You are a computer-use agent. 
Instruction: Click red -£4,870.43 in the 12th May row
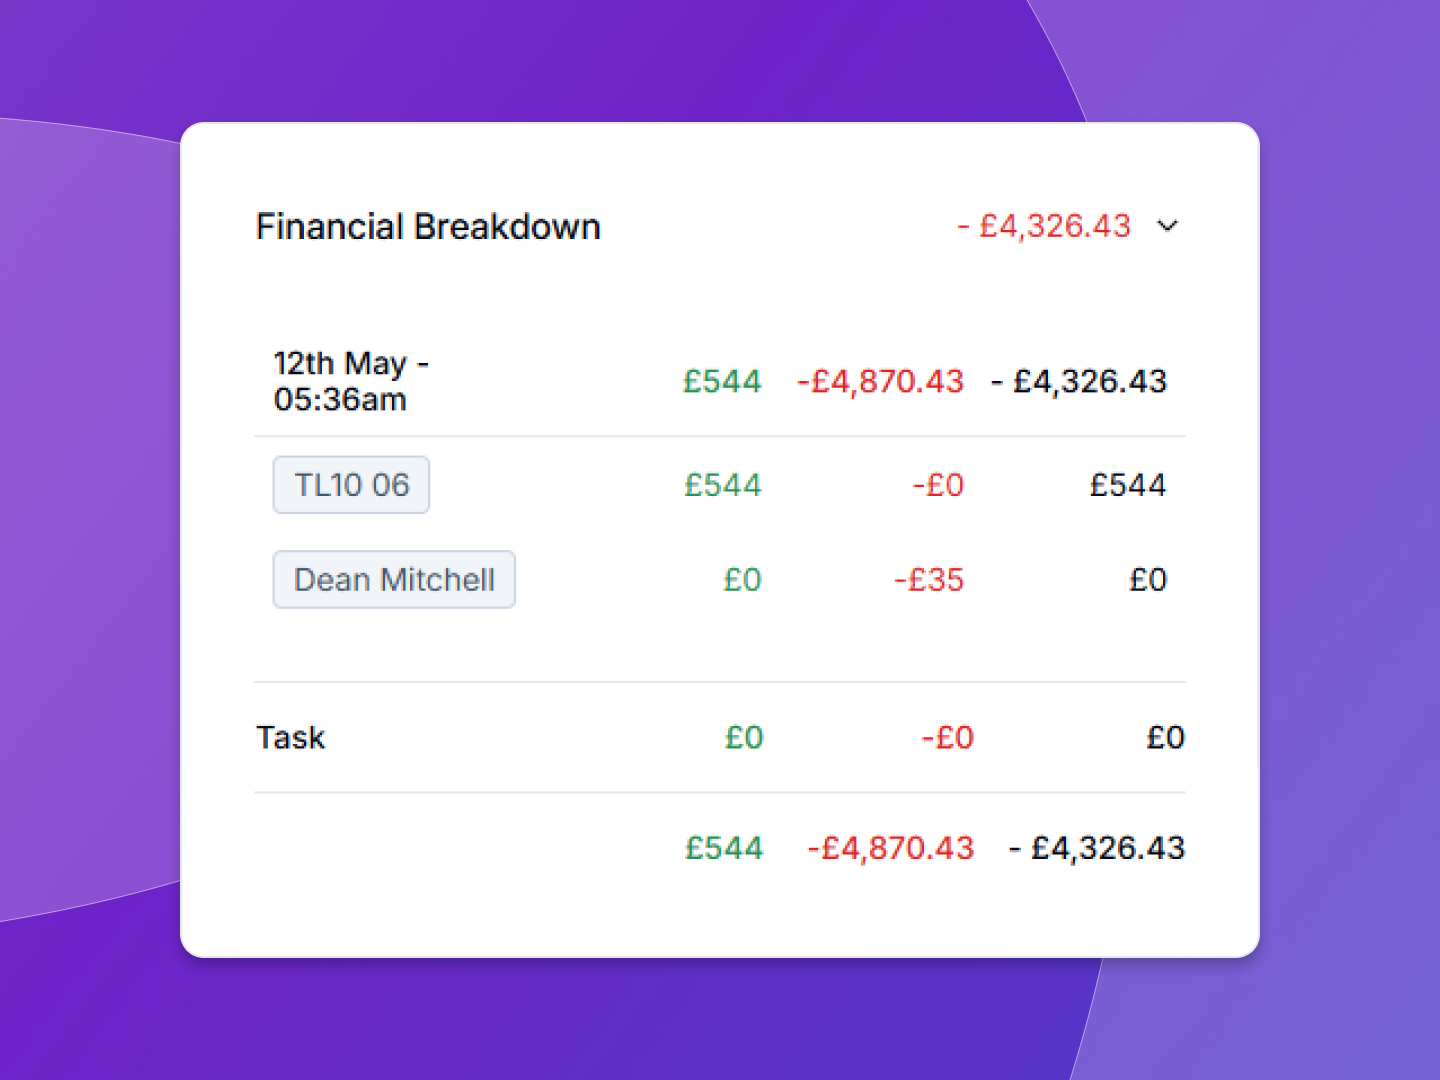point(880,381)
